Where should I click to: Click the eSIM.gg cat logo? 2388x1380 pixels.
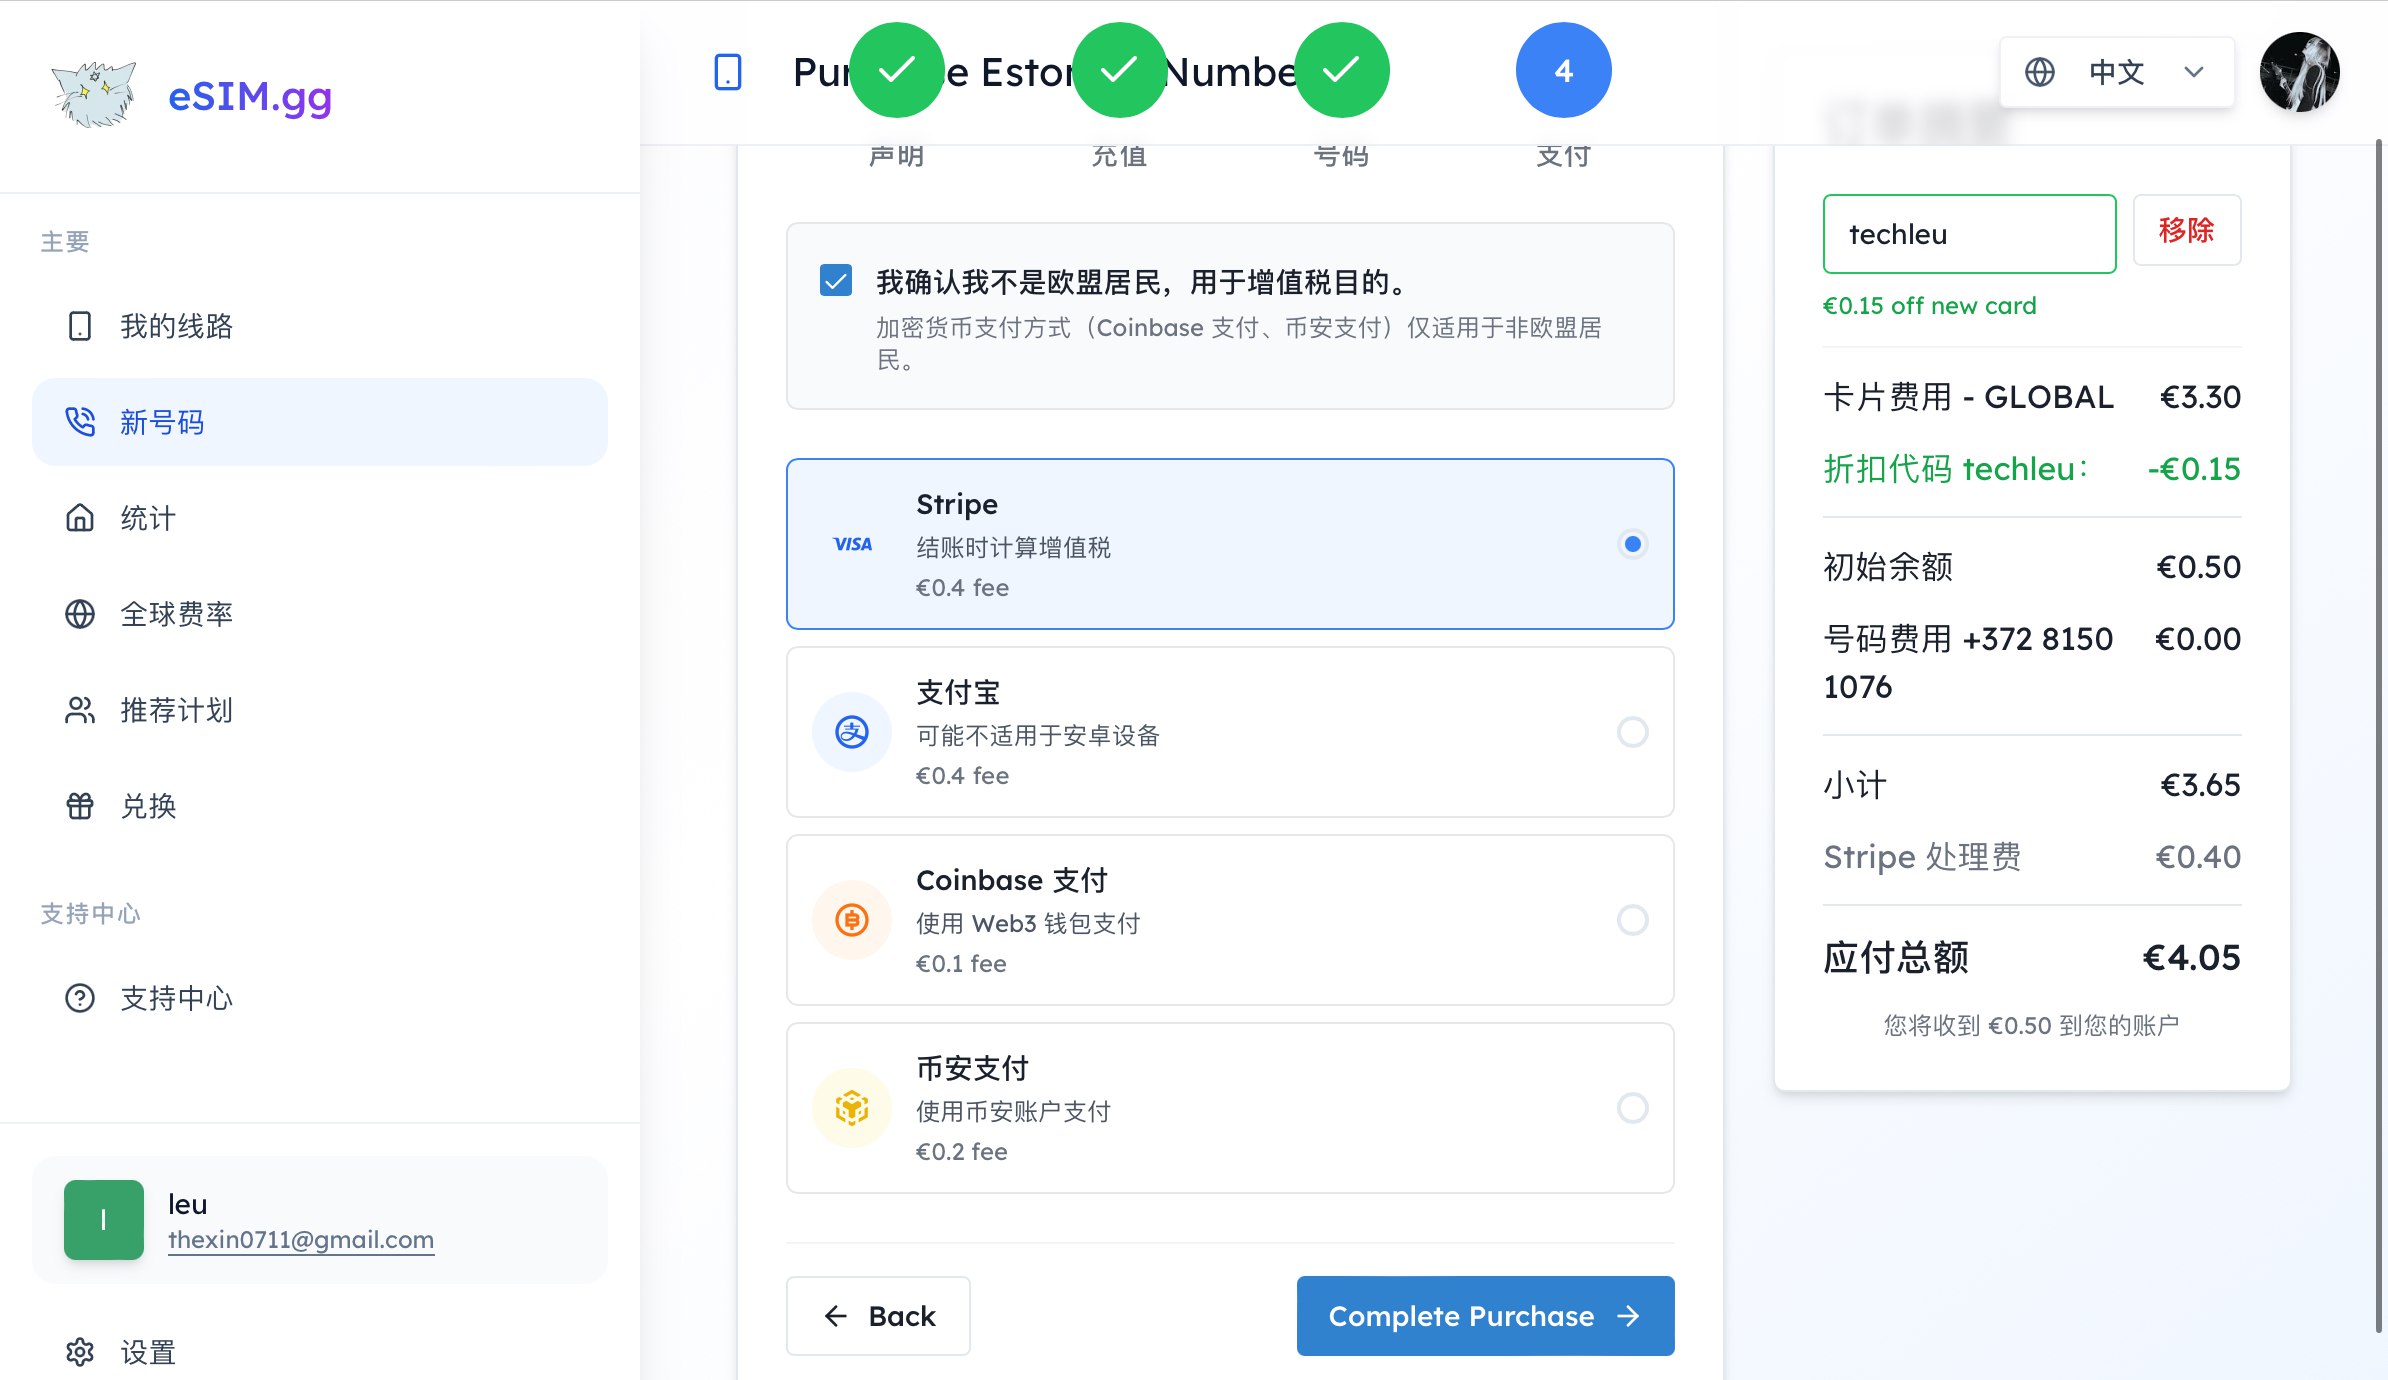(x=95, y=95)
